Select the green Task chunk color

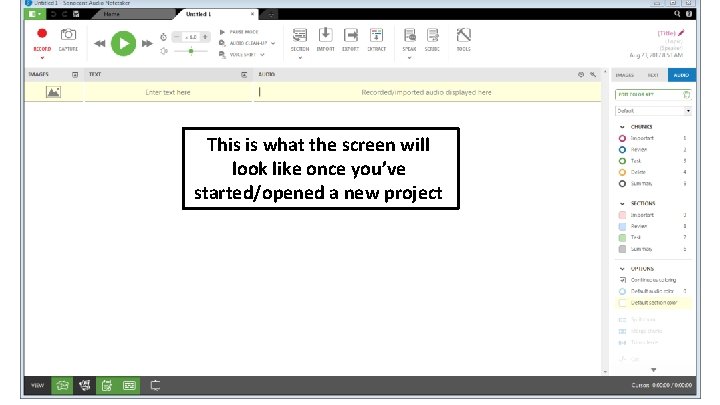pos(622,161)
